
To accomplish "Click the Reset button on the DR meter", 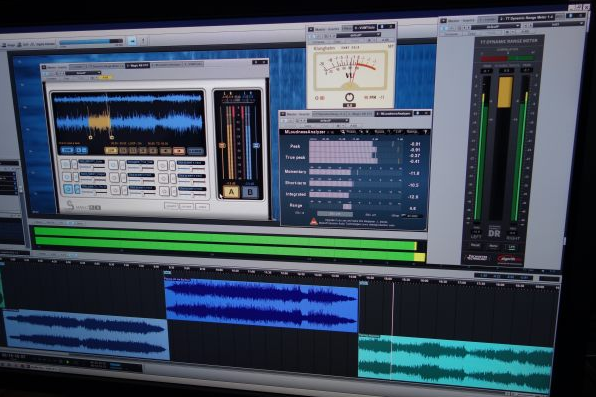I will [x=476, y=245].
